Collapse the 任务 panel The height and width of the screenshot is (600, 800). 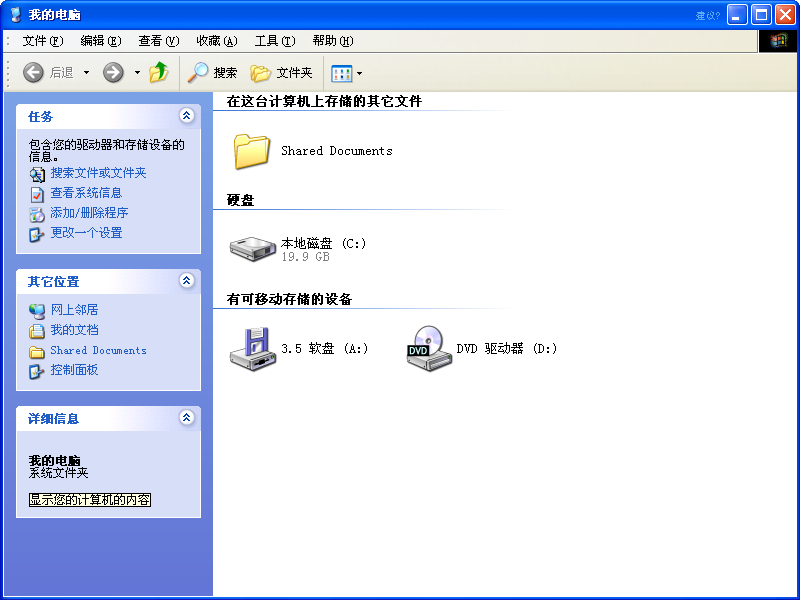pos(187,115)
